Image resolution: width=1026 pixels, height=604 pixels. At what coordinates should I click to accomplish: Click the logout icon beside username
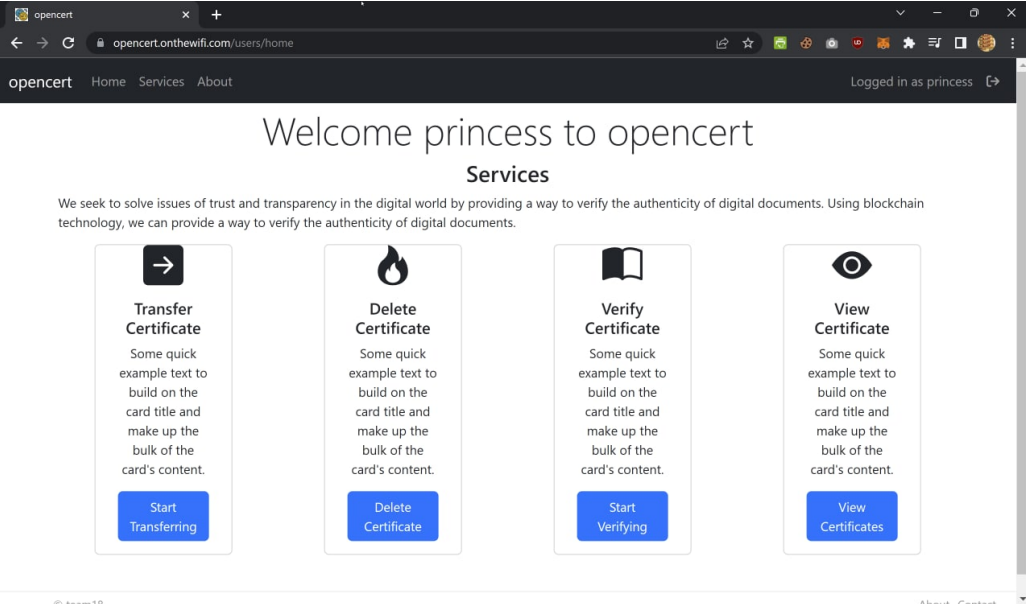pyautogui.click(x=992, y=82)
